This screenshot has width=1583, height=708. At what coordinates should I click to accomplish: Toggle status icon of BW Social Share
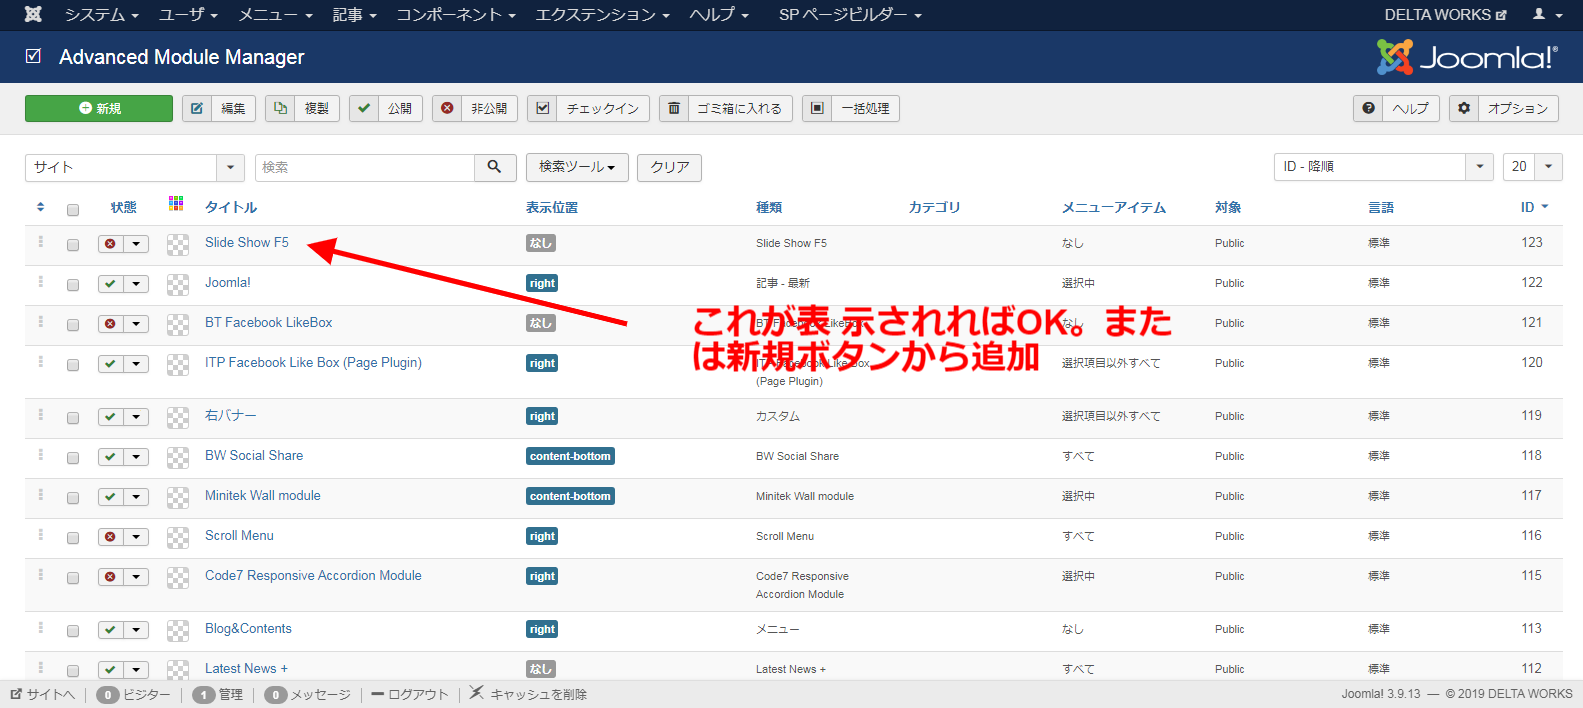[110, 457]
